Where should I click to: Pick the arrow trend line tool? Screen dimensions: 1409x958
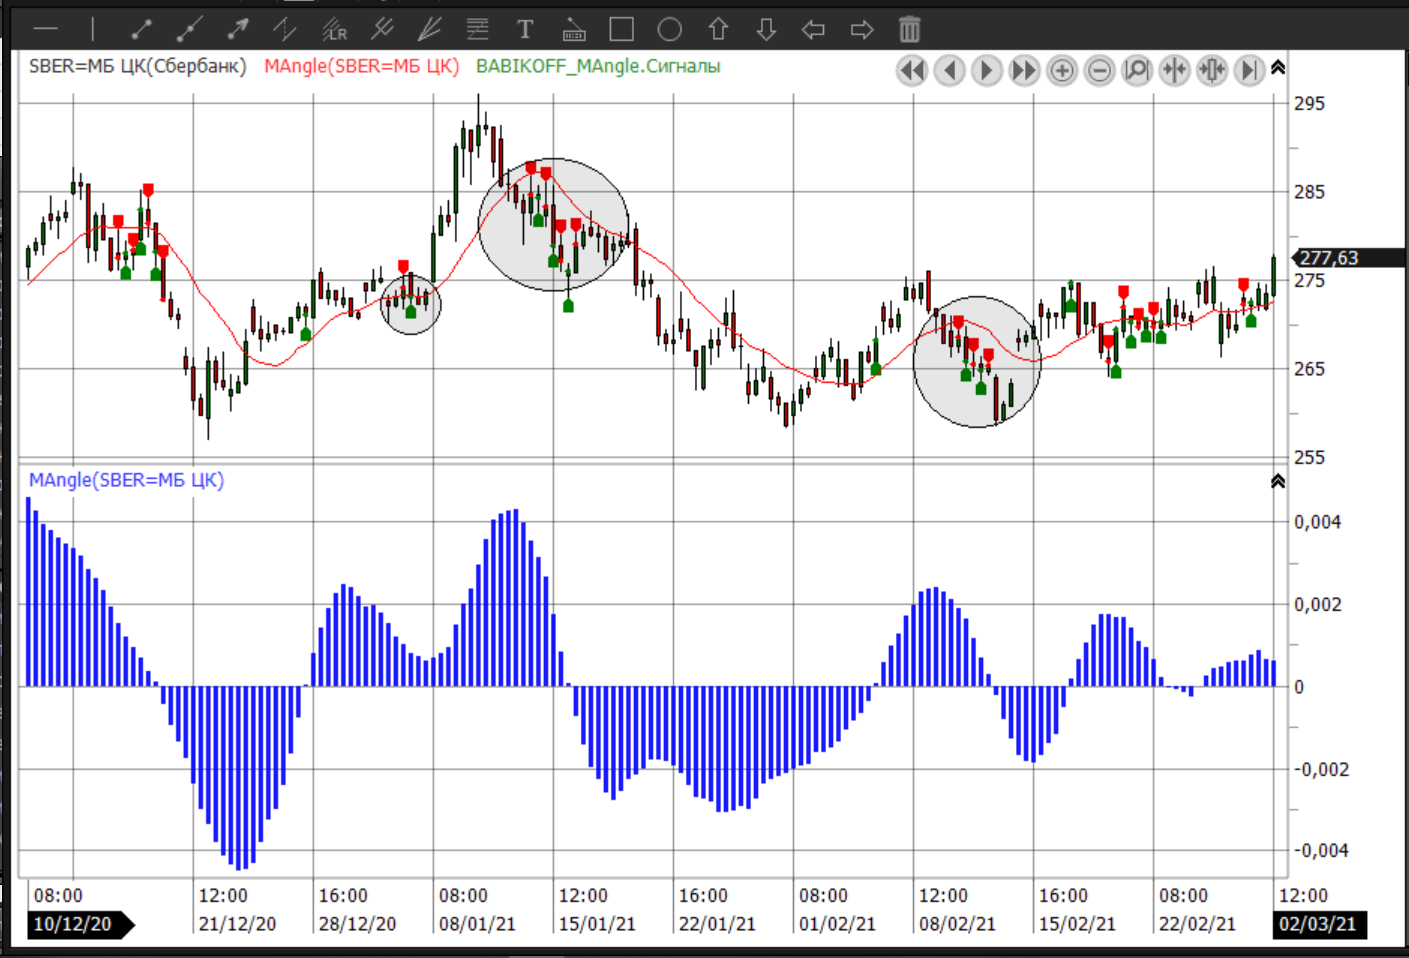click(x=237, y=29)
